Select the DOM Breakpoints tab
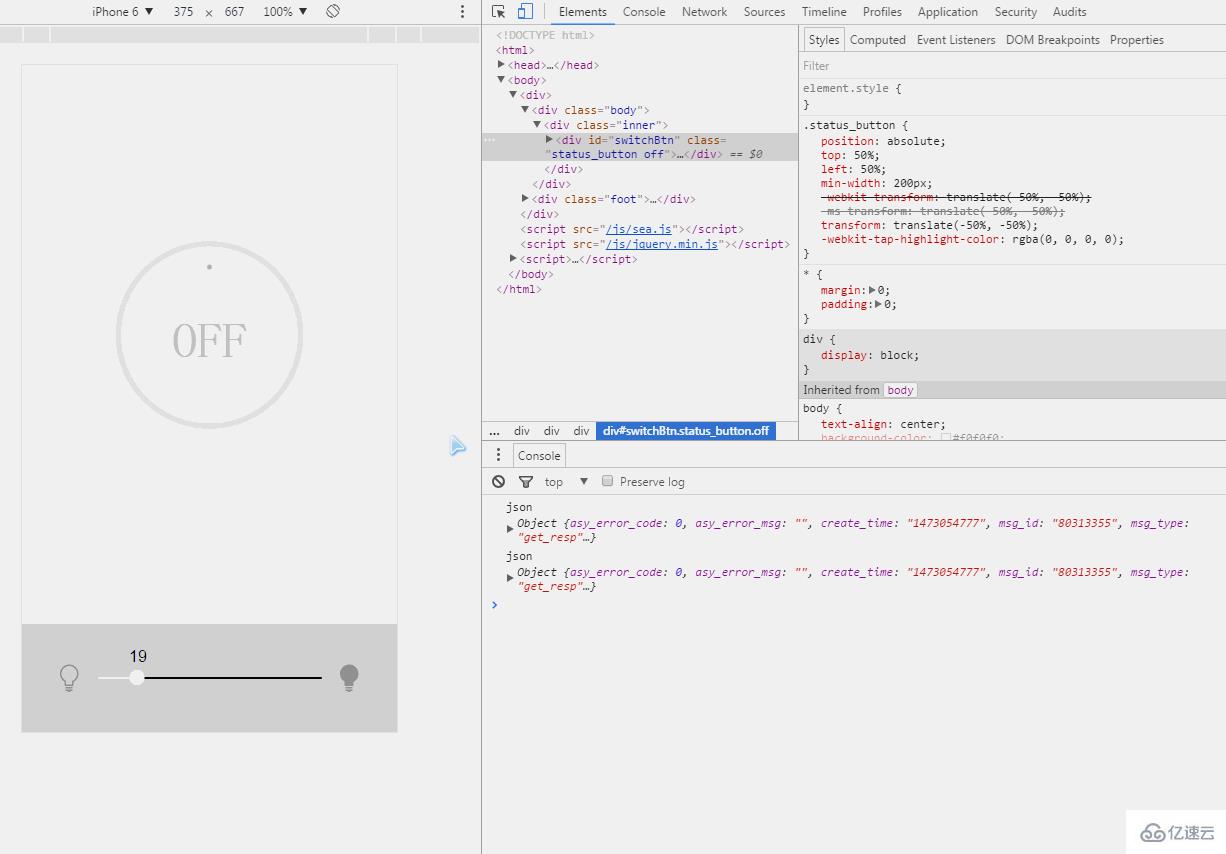This screenshot has height=854, width=1226. pyautogui.click(x=1053, y=40)
